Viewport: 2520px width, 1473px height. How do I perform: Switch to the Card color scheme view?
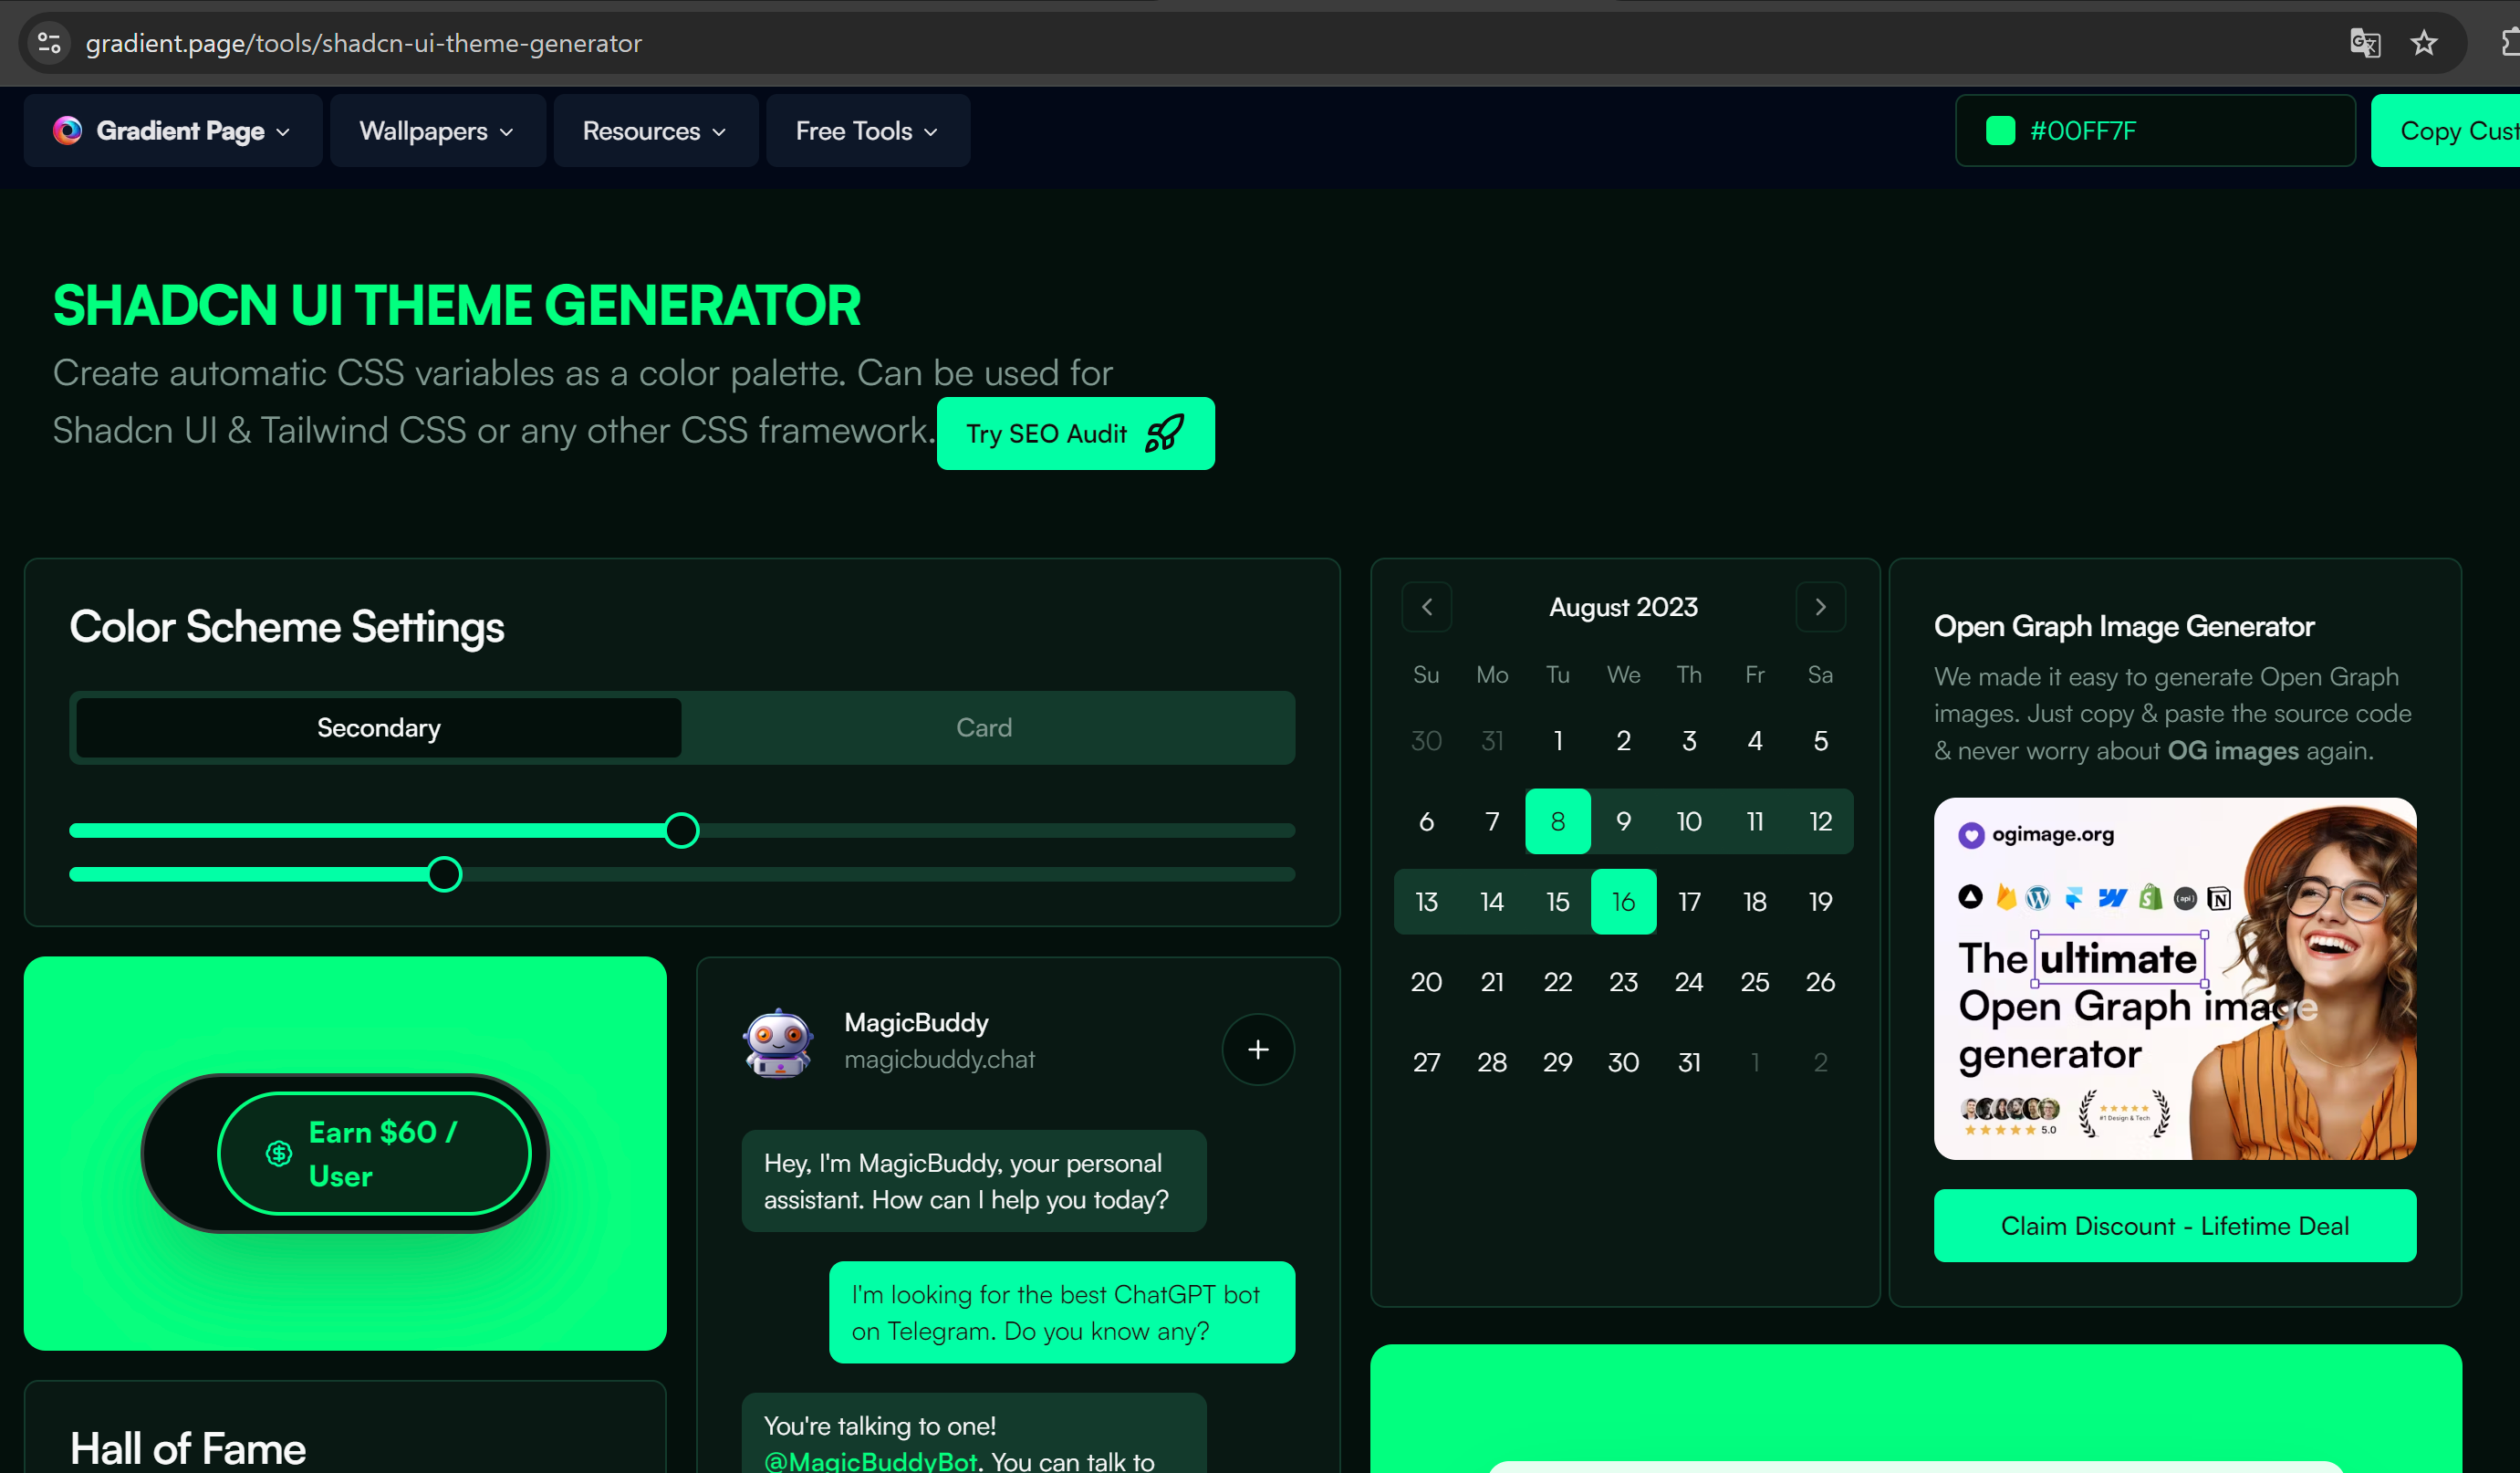coord(984,727)
